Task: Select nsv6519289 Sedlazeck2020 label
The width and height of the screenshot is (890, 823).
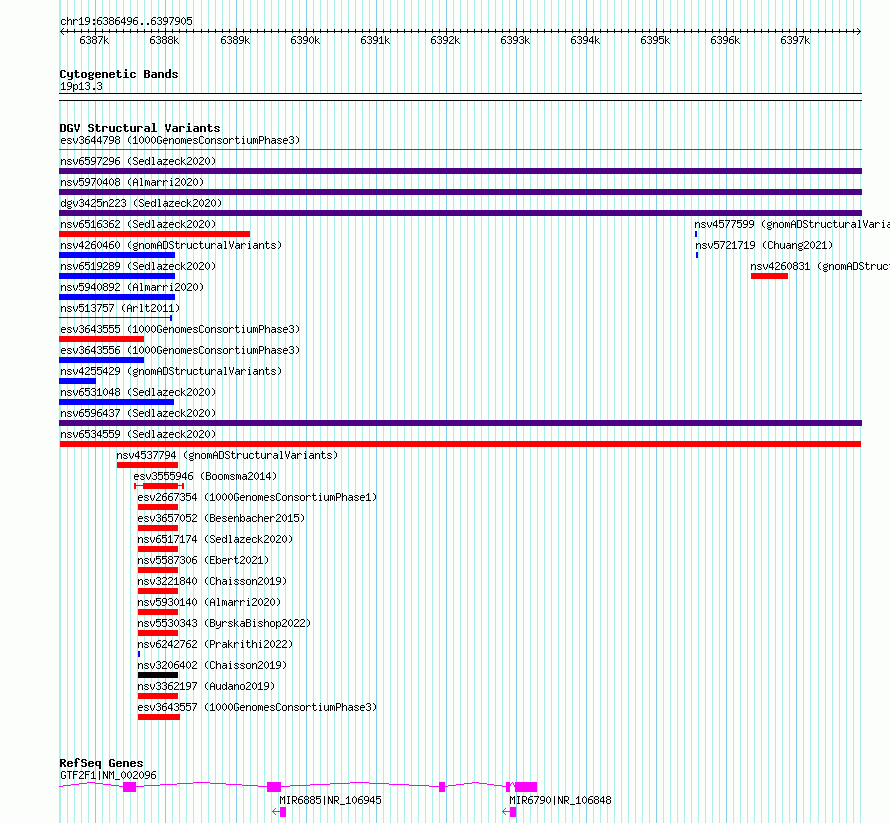Action: tap(138, 266)
